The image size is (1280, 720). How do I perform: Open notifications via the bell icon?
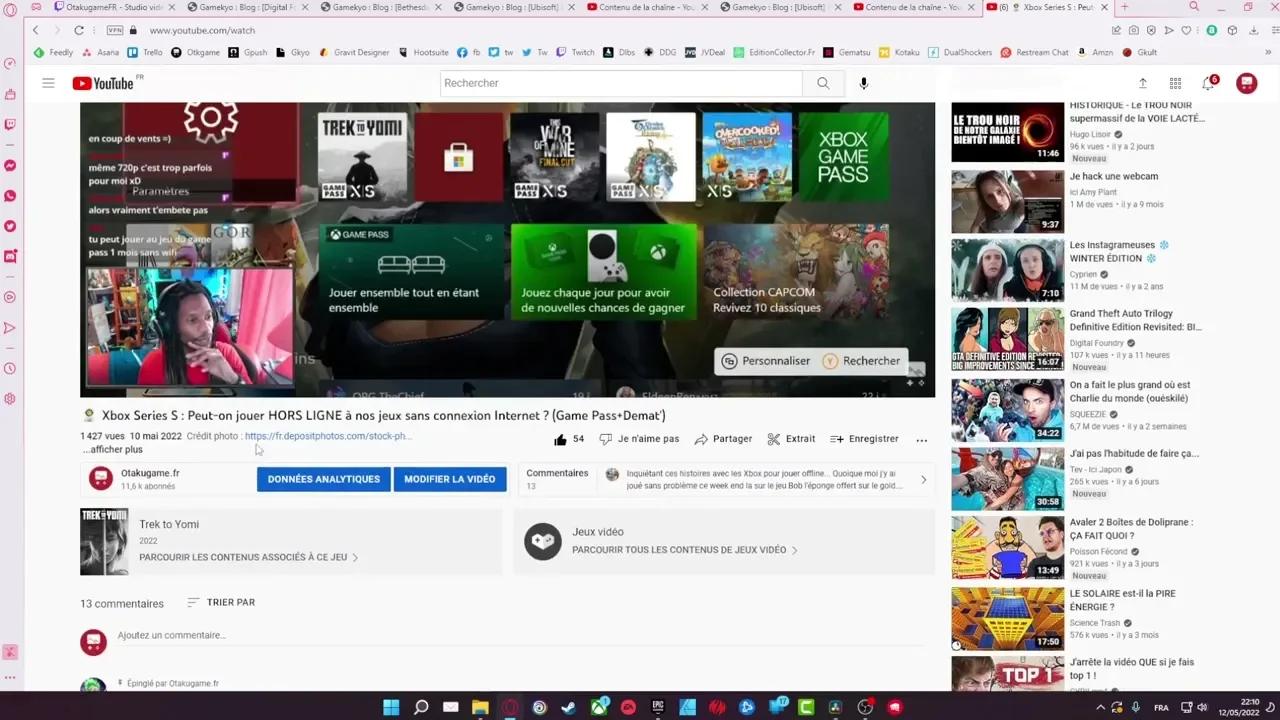[x=1205, y=83]
